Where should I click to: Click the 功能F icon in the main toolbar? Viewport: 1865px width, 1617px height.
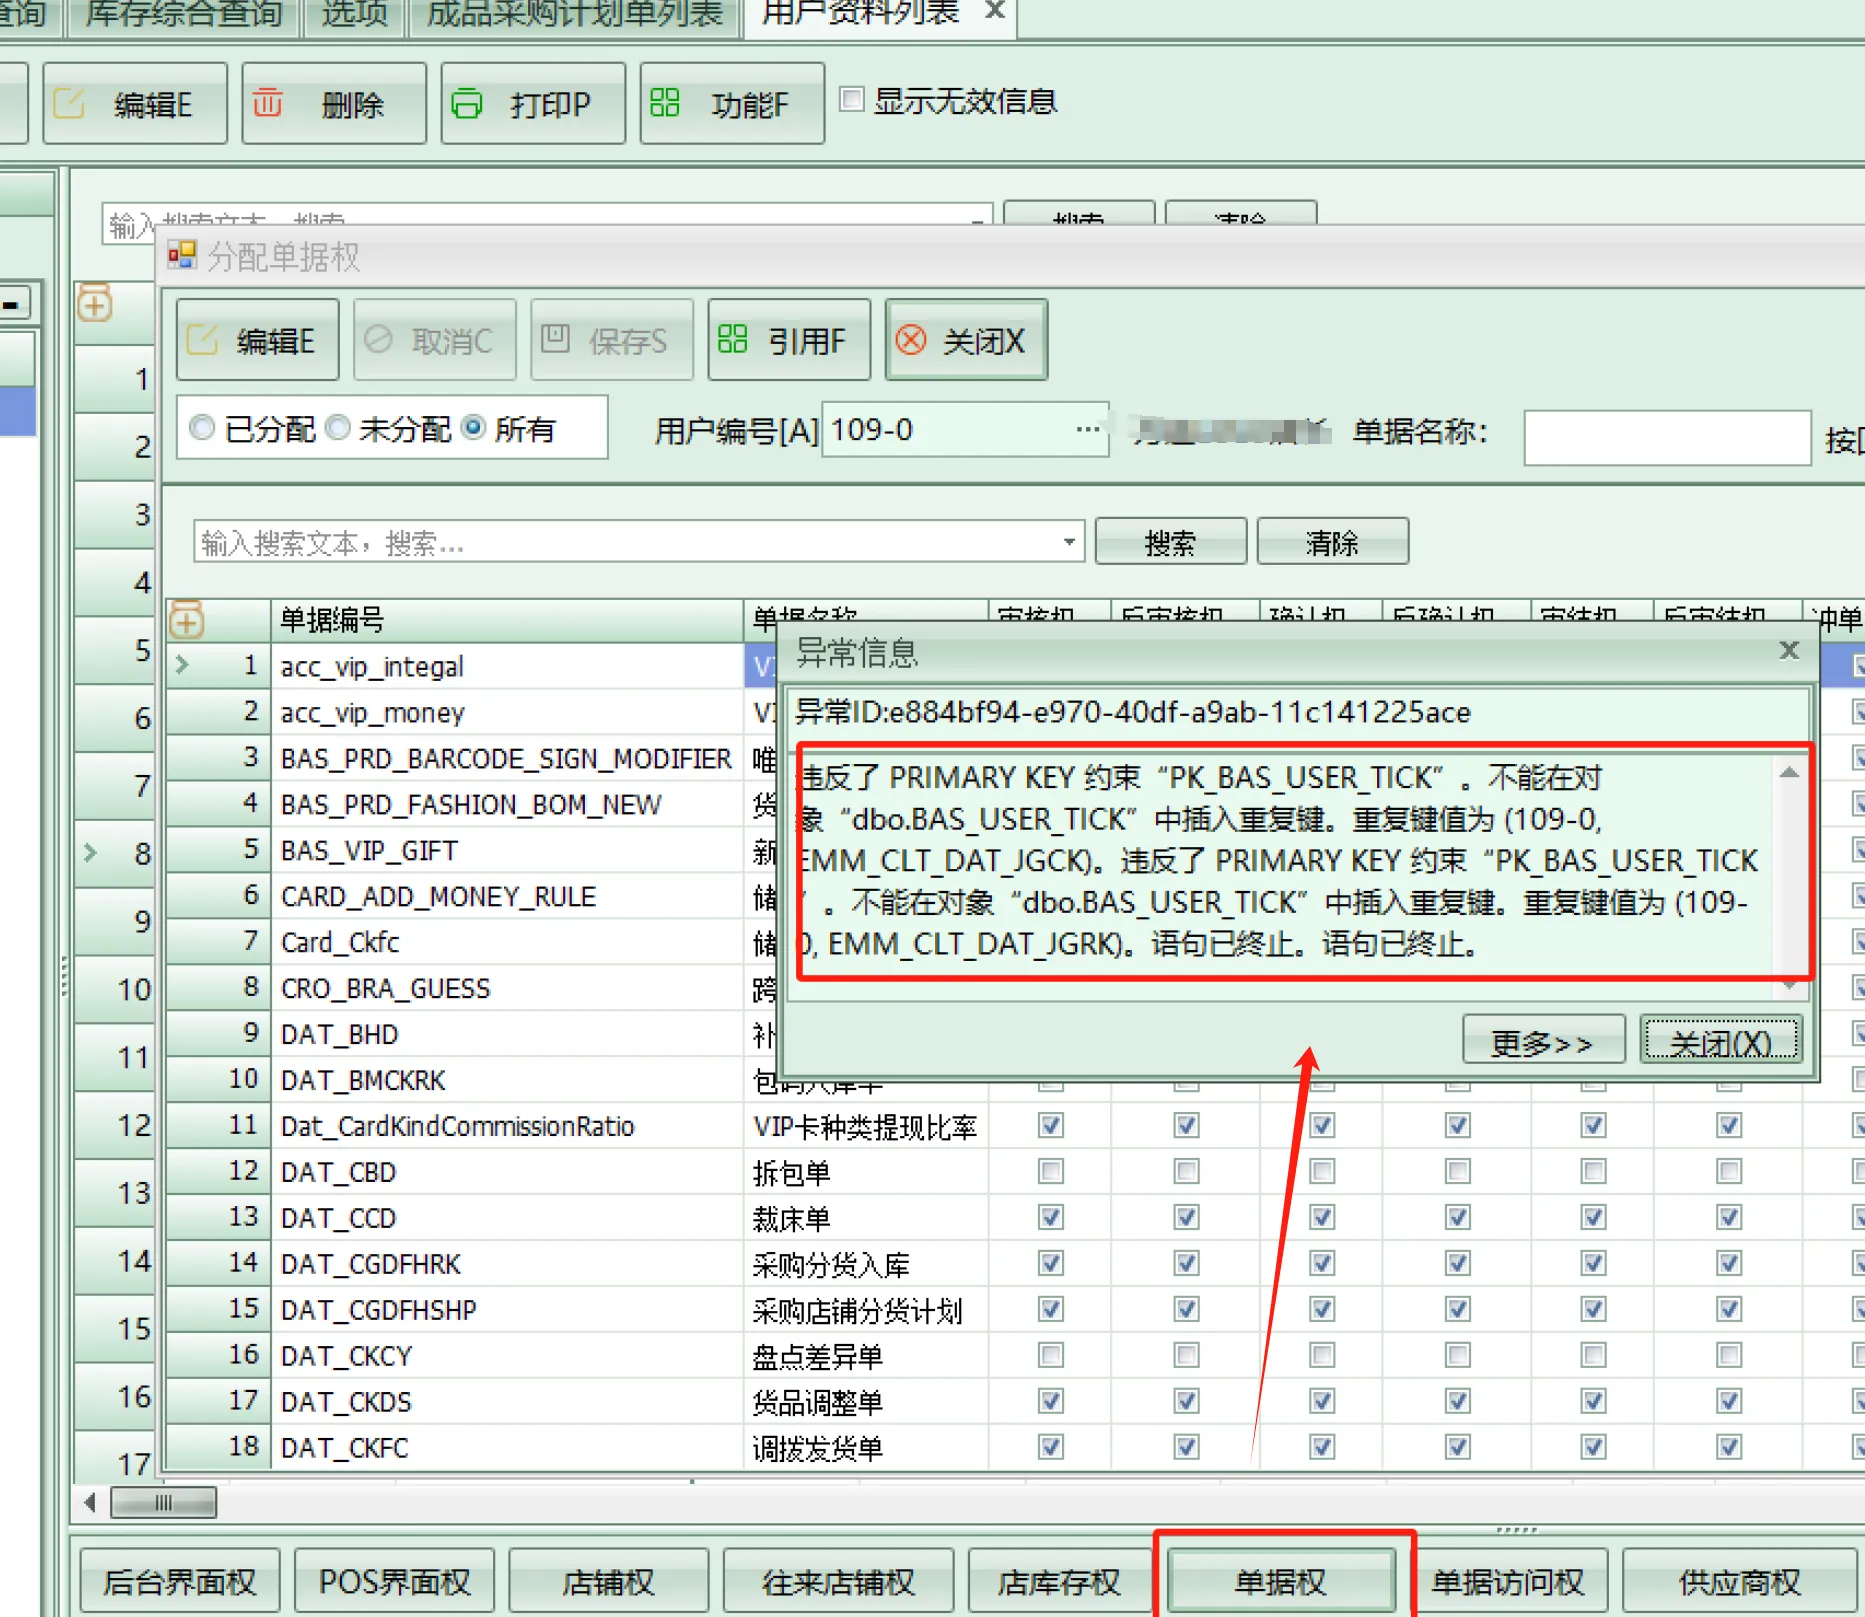(665, 103)
